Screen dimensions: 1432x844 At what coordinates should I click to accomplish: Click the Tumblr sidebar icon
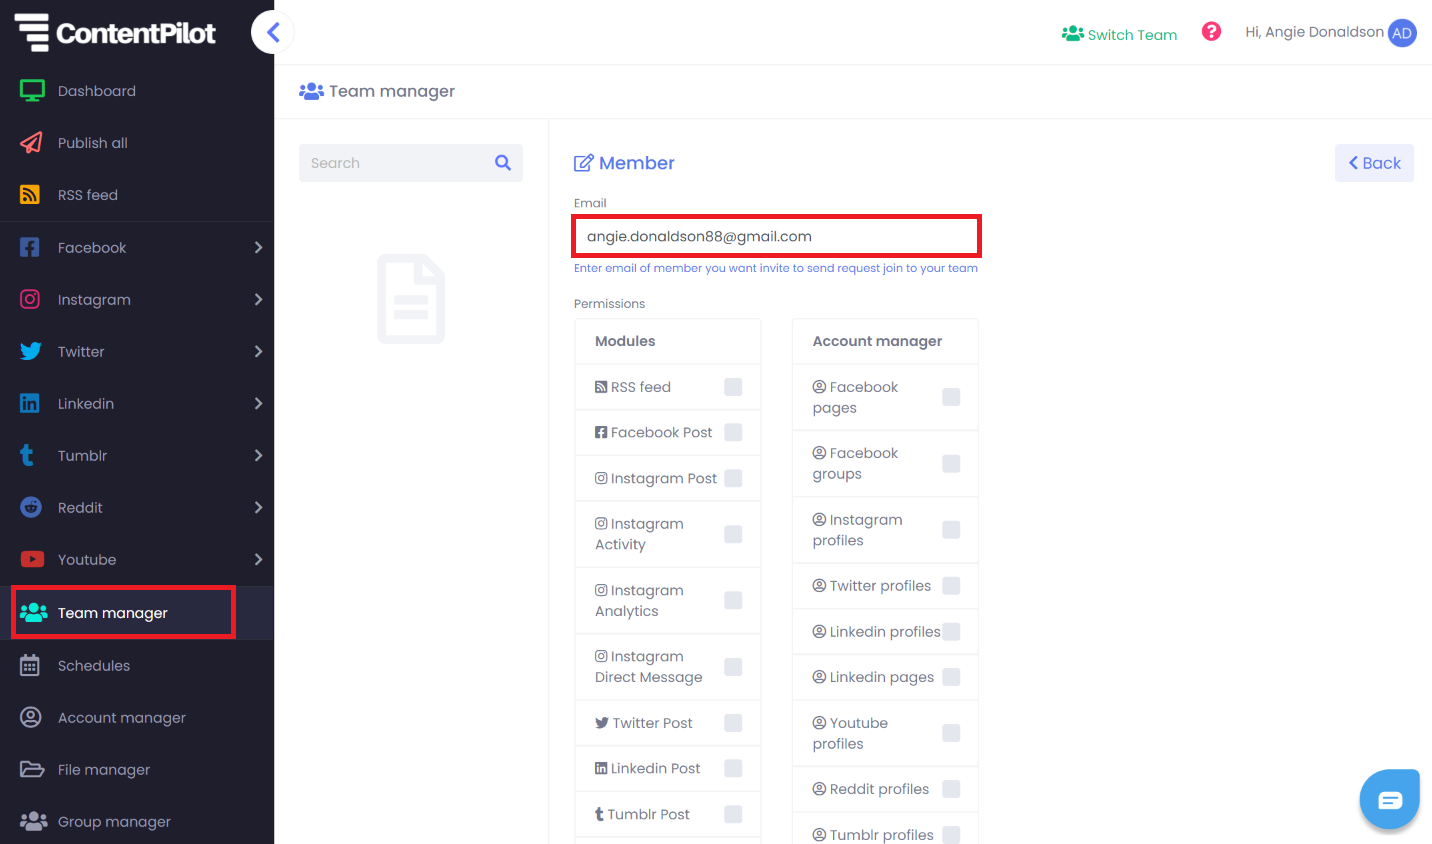(x=28, y=455)
